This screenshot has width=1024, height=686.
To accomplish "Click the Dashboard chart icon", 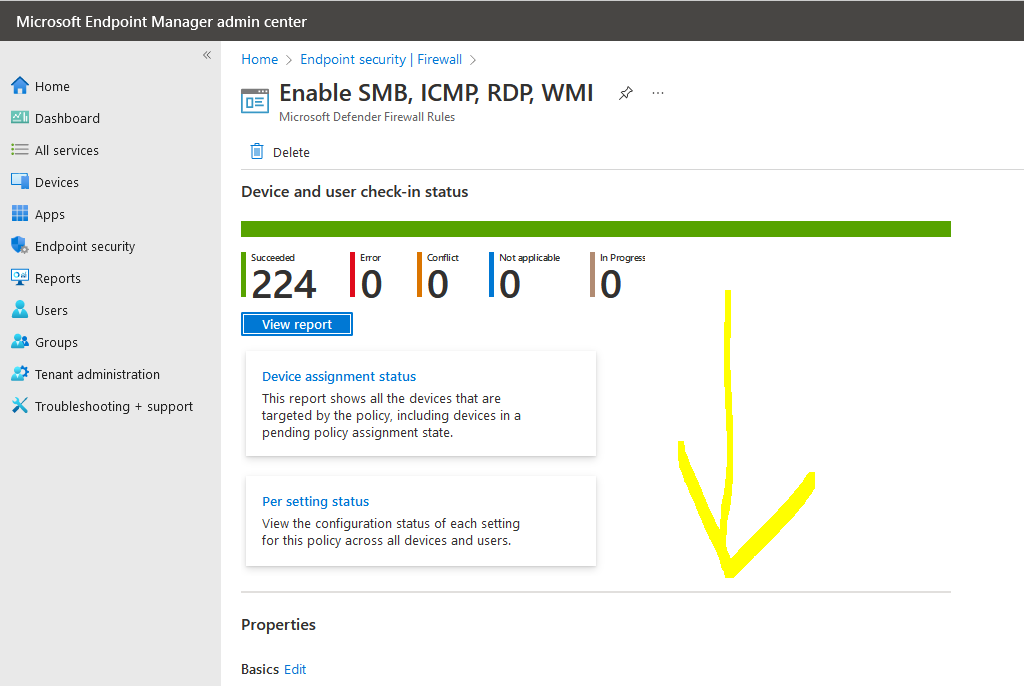I will point(20,118).
